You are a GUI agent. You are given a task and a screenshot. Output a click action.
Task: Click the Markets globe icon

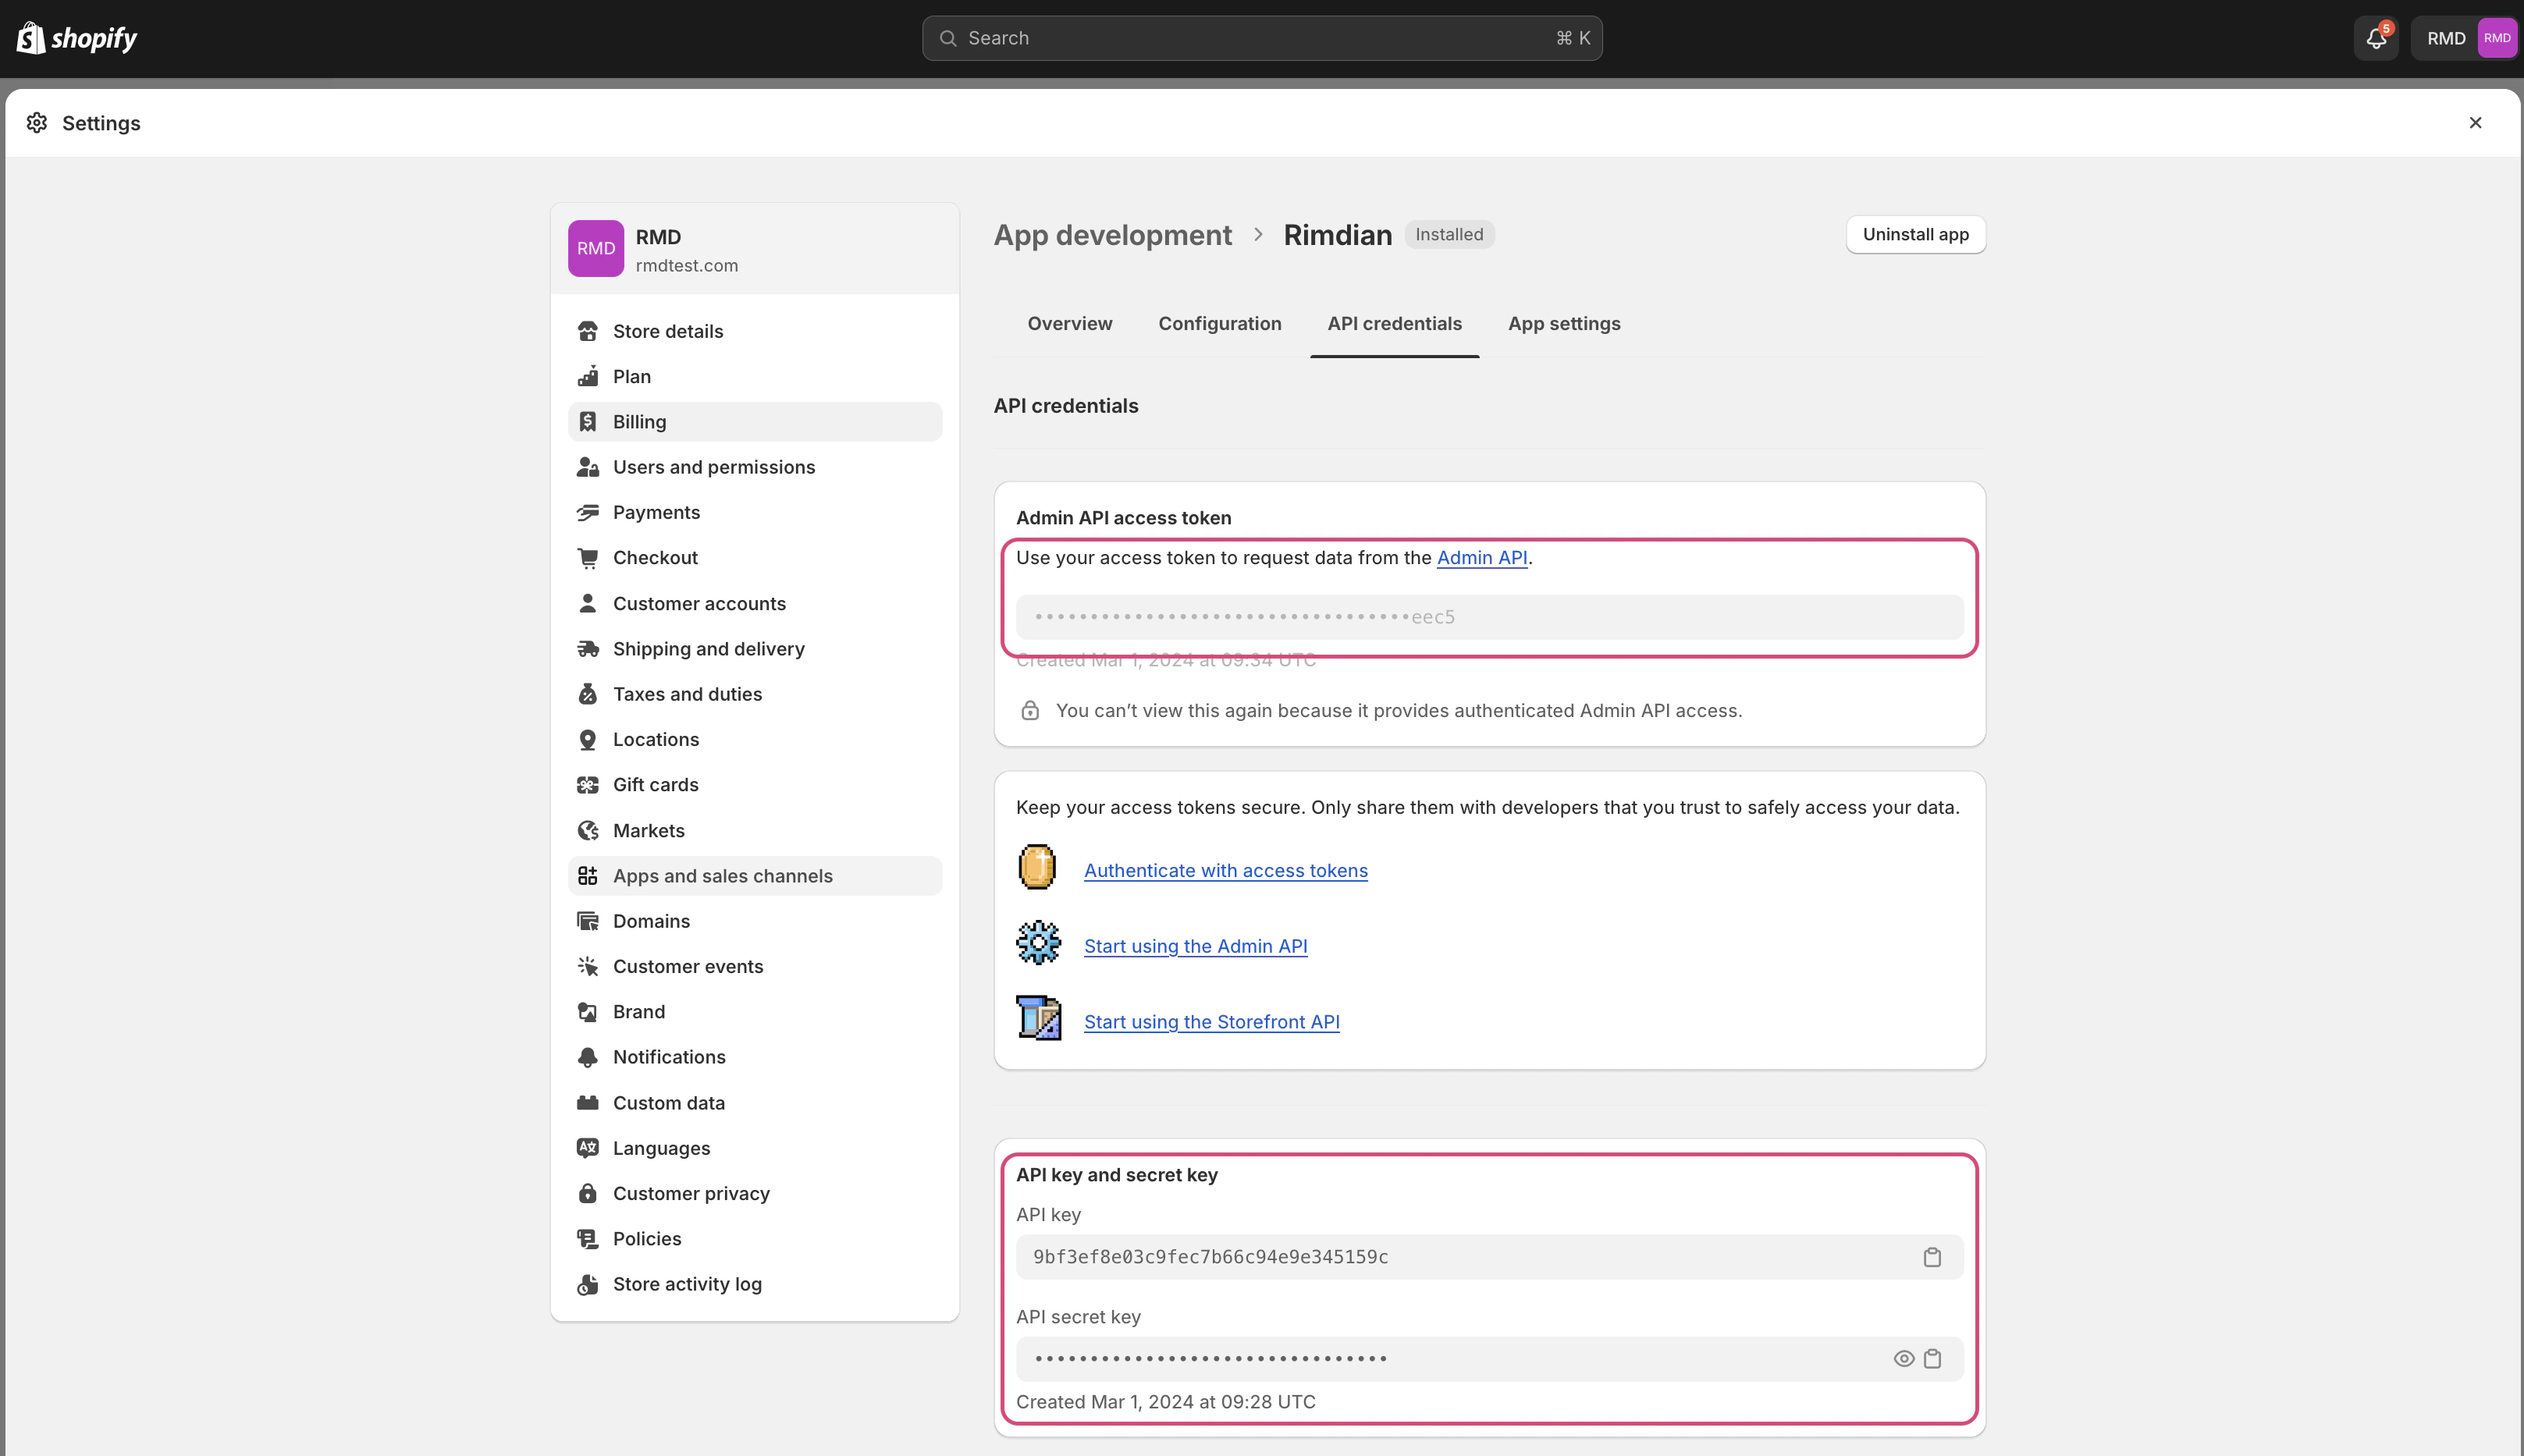point(588,830)
